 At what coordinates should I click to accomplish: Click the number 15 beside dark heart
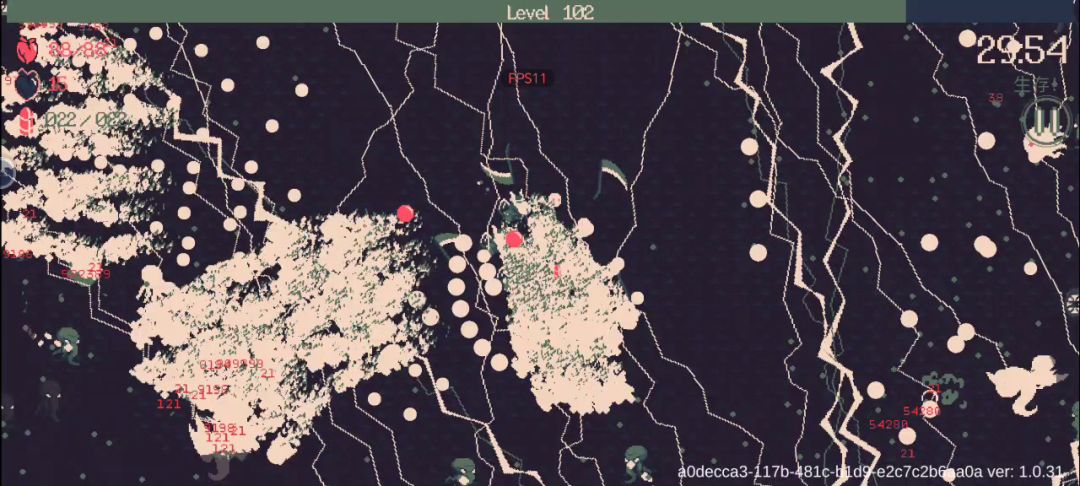coord(58,84)
